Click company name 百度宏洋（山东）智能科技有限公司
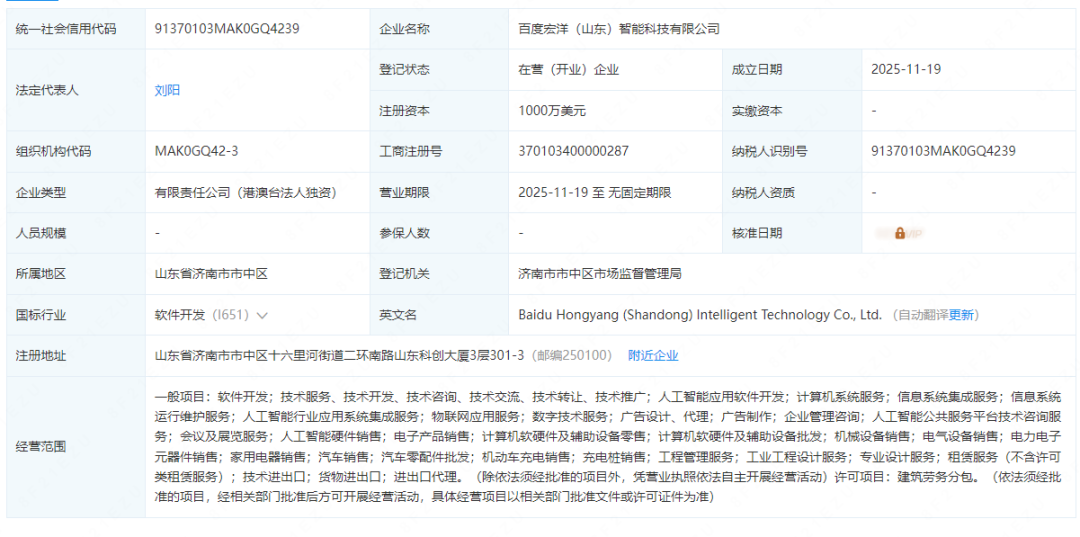Image resolution: width=1080 pixels, height=537 pixels. click(x=619, y=29)
